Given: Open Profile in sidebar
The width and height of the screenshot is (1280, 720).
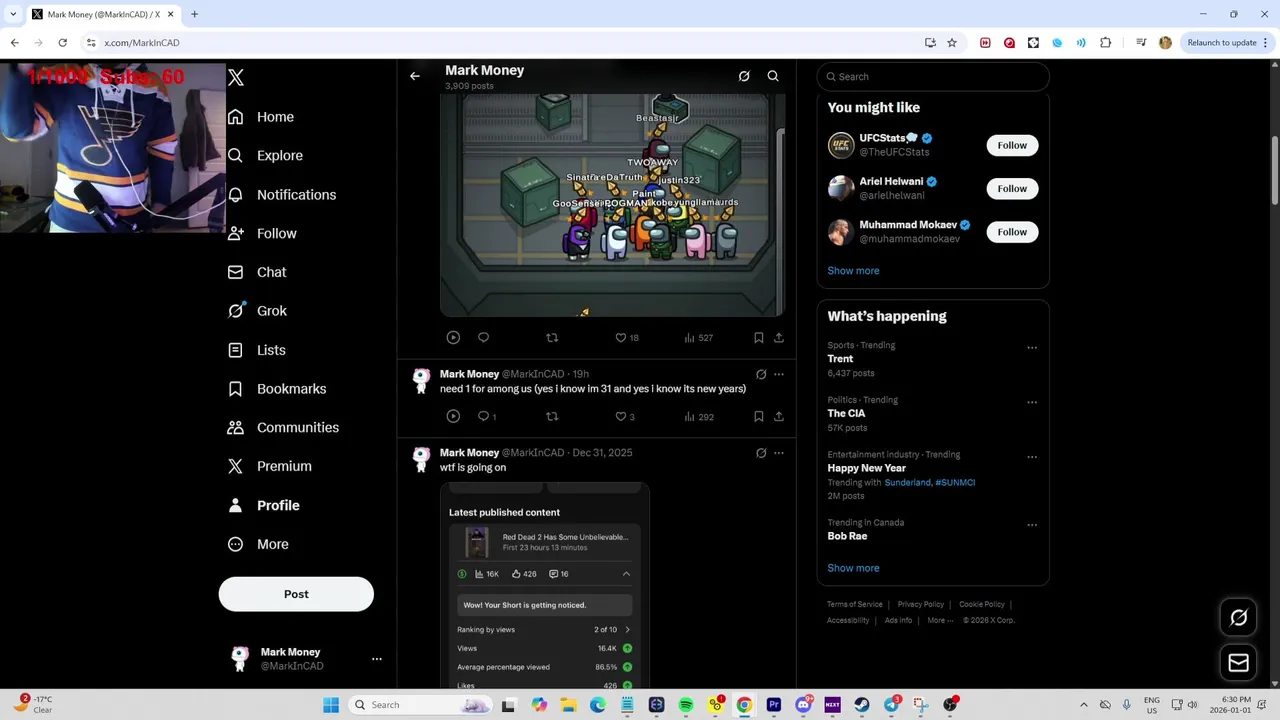Looking at the screenshot, I should tap(263, 506).
